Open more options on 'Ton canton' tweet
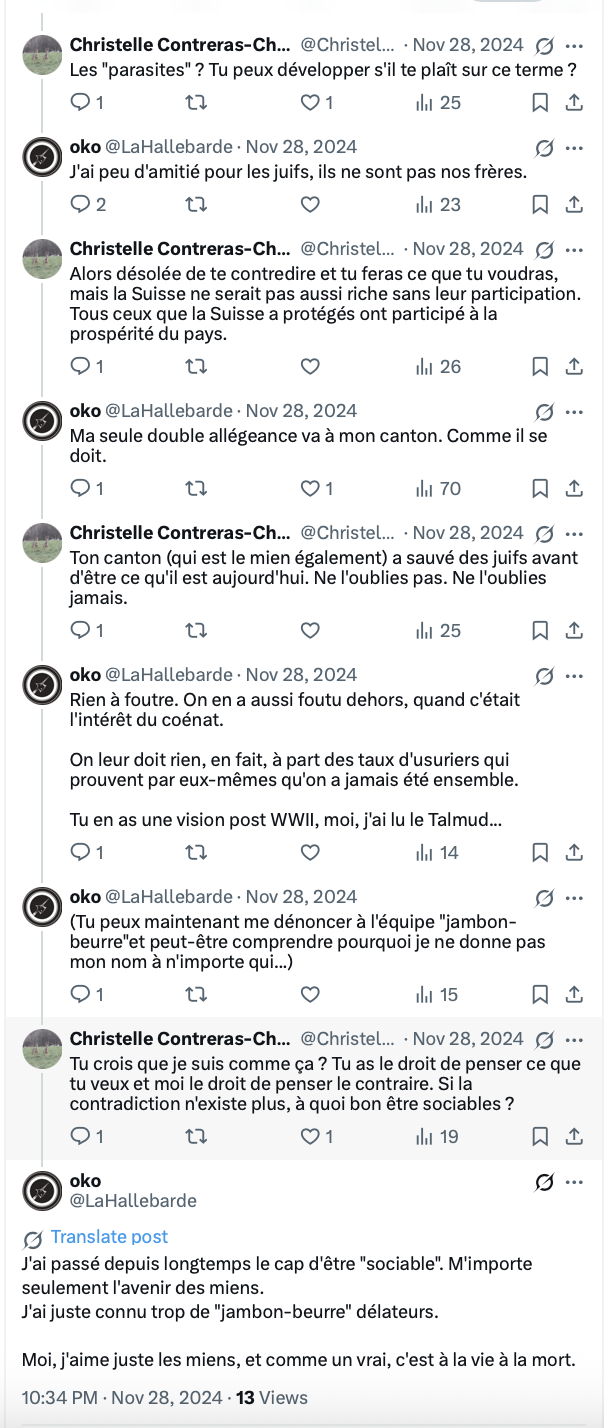Viewport: 604px width, 1428px height. click(574, 534)
